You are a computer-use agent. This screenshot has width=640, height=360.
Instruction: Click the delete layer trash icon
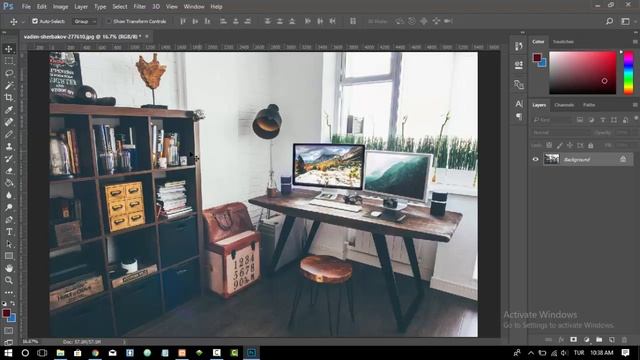tap(624, 340)
